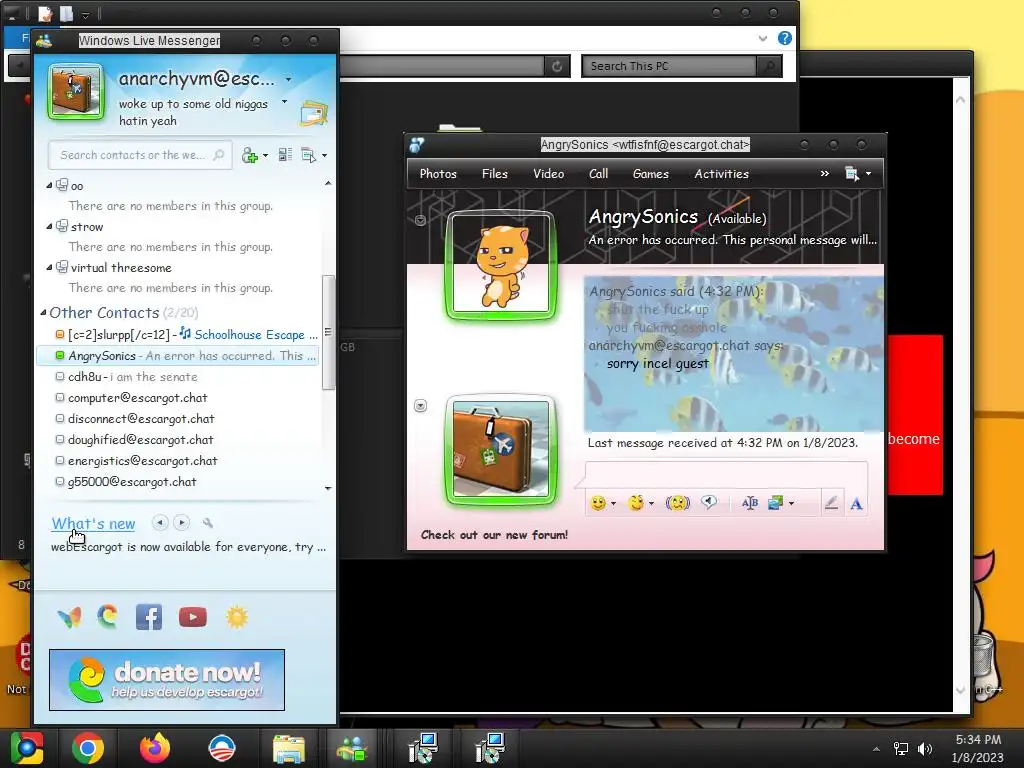Select computer@escargot.chat contact
The width and height of the screenshot is (1024, 768).
pyautogui.click(x=178, y=398)
